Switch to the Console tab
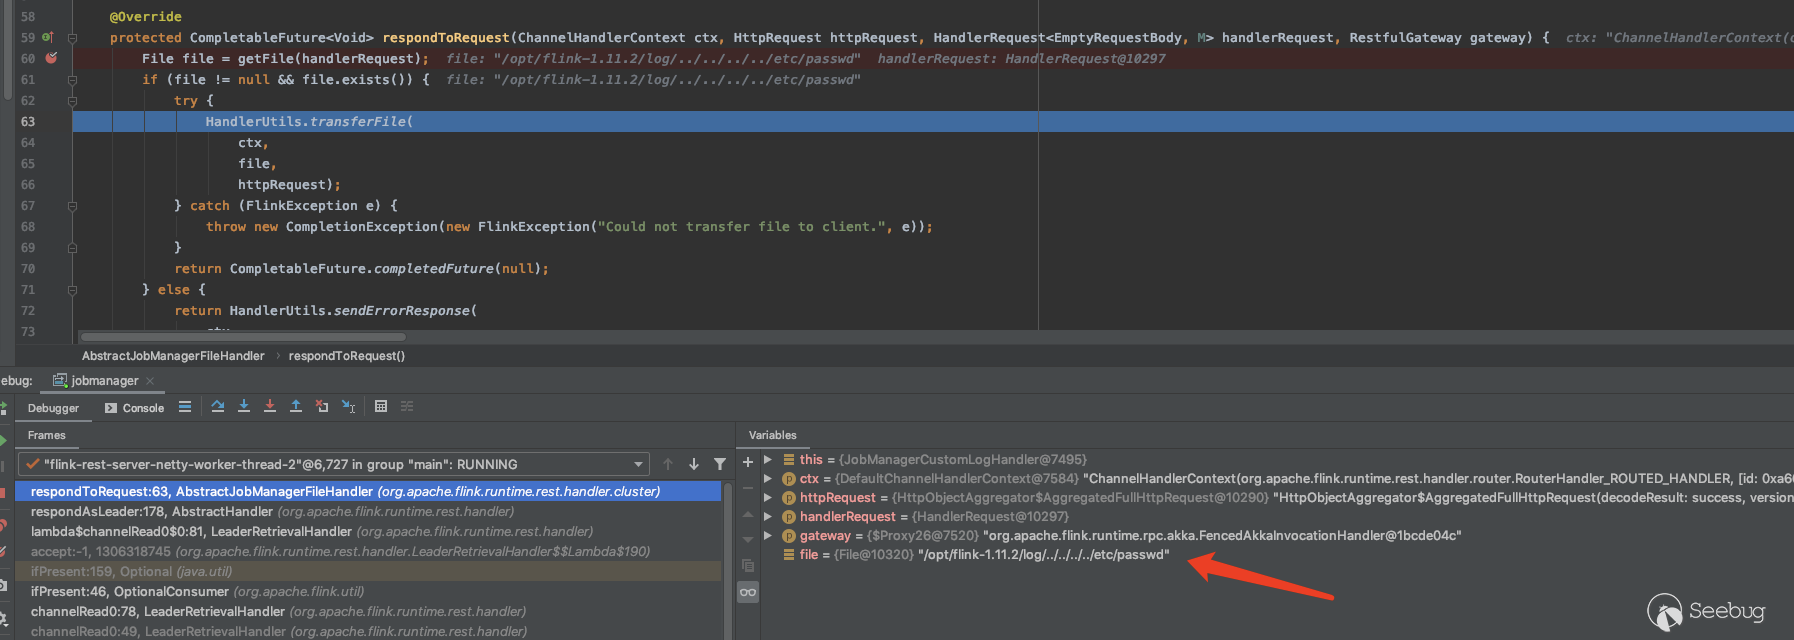The width and height of the screenshot is (1794, 640). point(135,408)
